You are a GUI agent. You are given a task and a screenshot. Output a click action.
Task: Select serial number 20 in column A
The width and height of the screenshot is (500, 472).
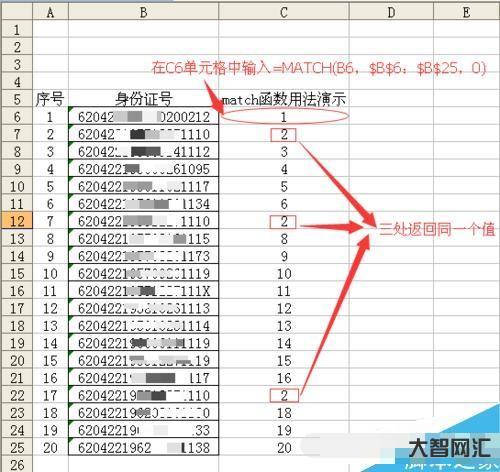click(50, 447)
